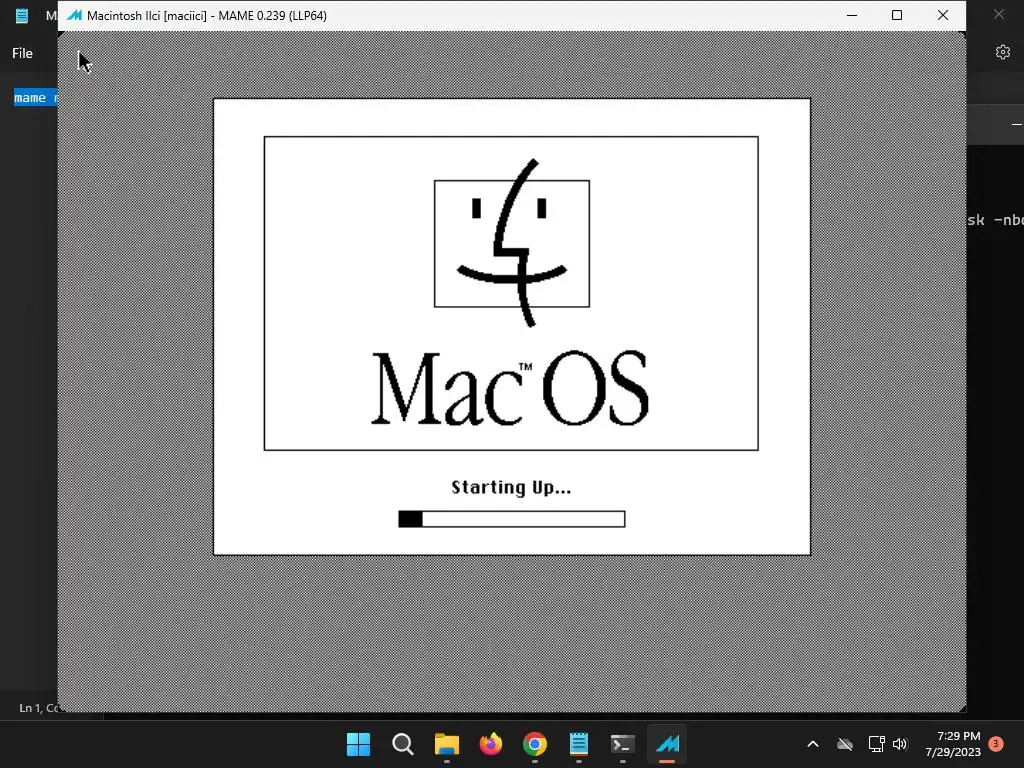Open notification badge with 3
The image size is (1024, 768).
[x=995, y=743]
